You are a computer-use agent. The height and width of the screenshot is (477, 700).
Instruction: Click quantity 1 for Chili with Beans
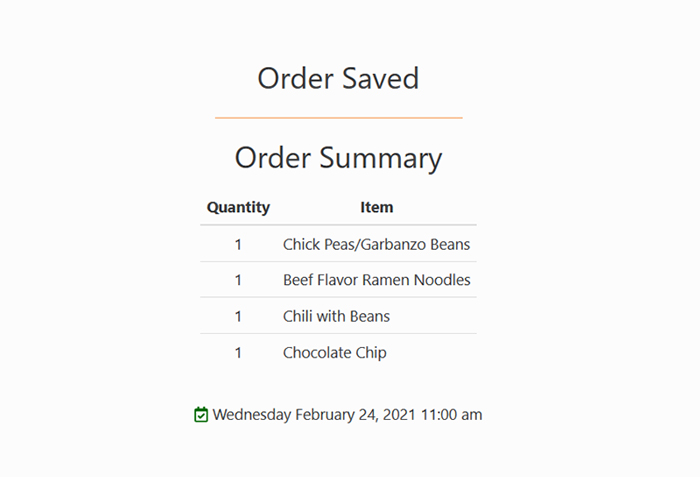(238, 317)
